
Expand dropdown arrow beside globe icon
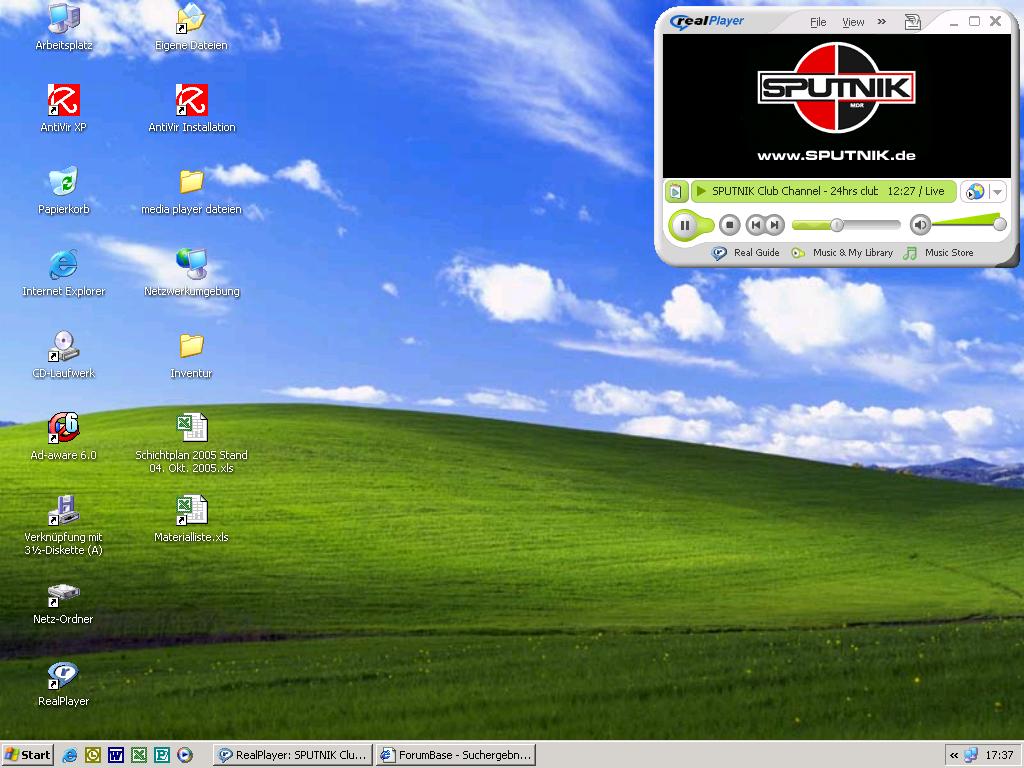tap(997, 191)
